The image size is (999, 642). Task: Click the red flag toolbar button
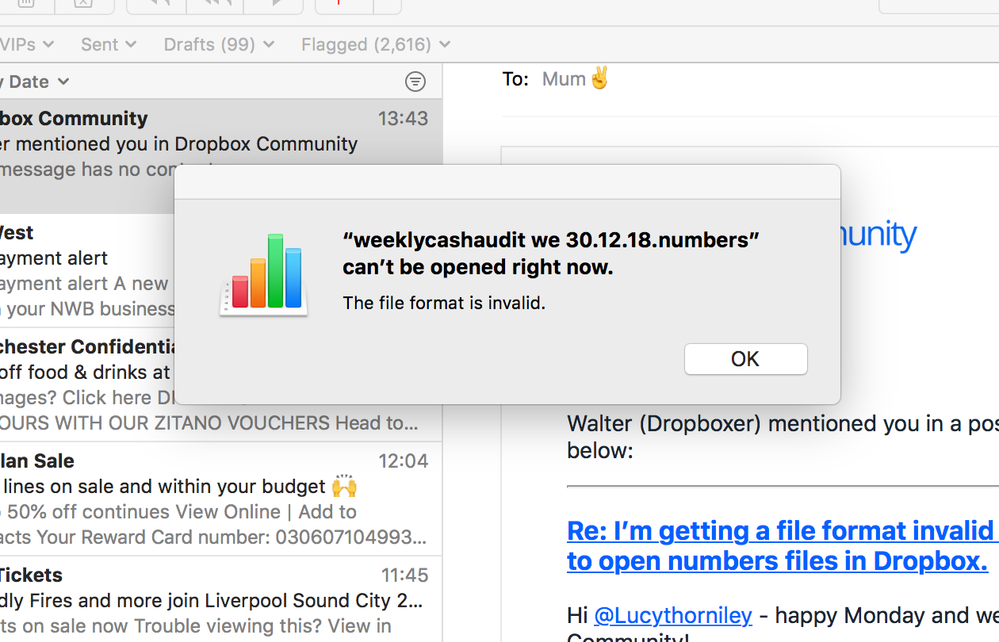click(x=338, y=5)
